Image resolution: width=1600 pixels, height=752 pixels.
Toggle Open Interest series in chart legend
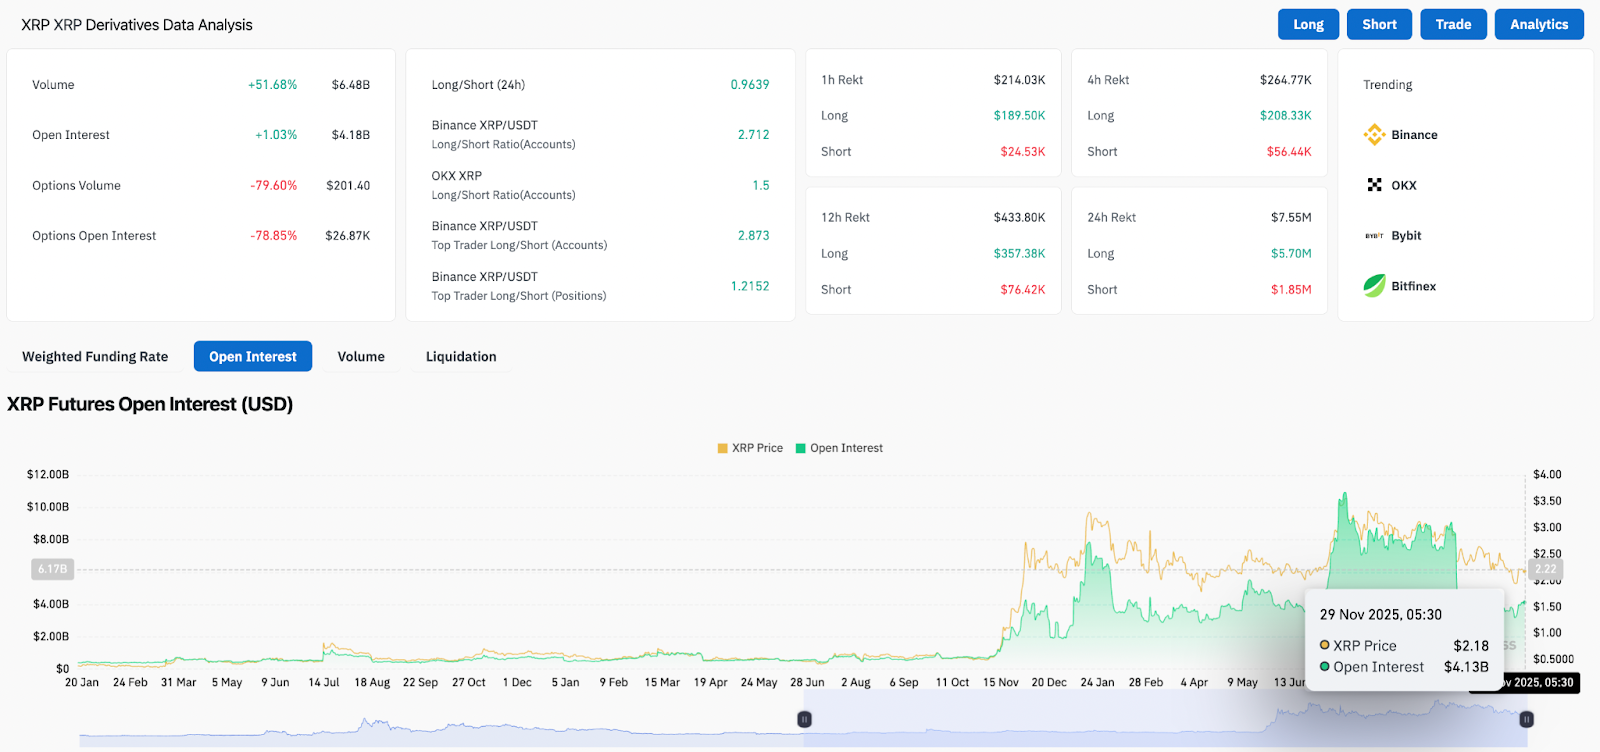coord(839,448)
